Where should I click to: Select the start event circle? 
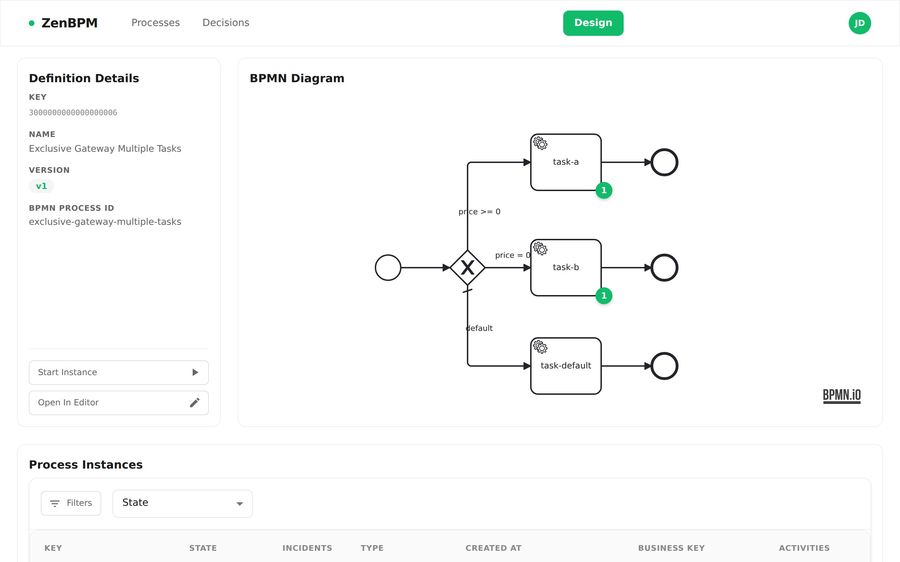(388, 268)
